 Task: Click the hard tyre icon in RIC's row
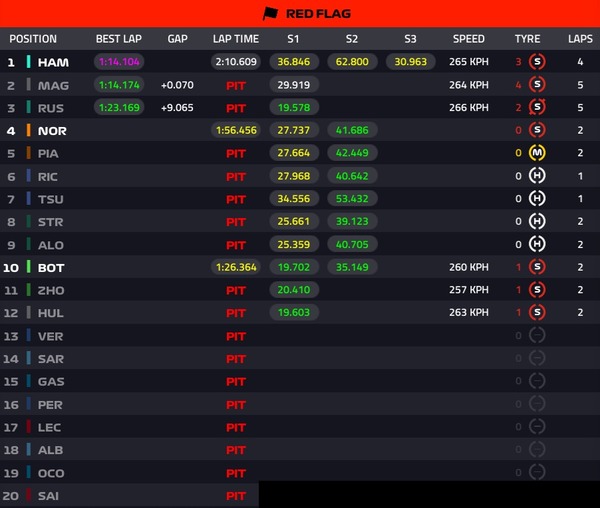click(537, 176)
